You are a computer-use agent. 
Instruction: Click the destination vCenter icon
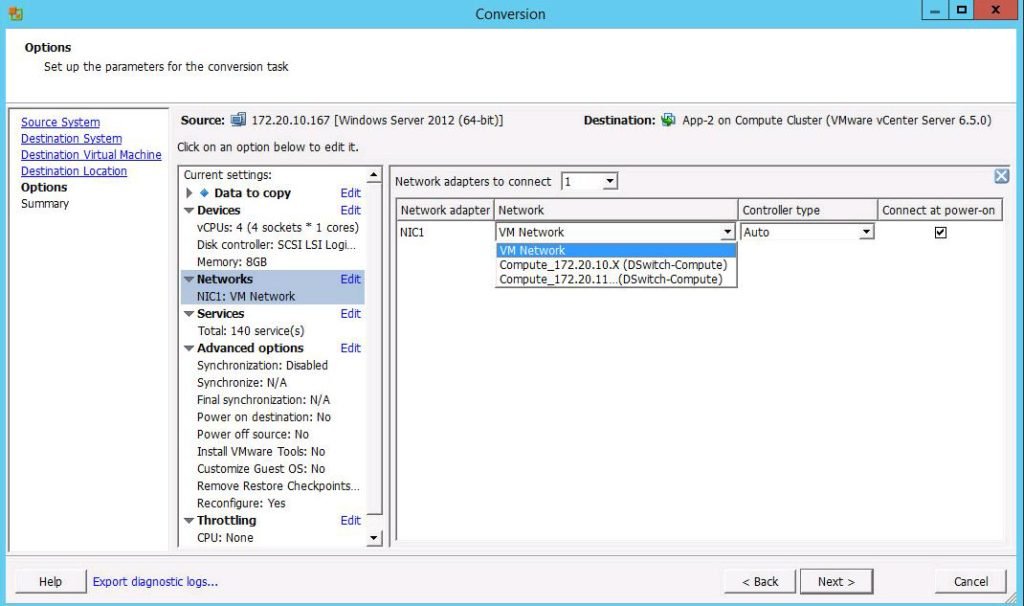[668, 120]
